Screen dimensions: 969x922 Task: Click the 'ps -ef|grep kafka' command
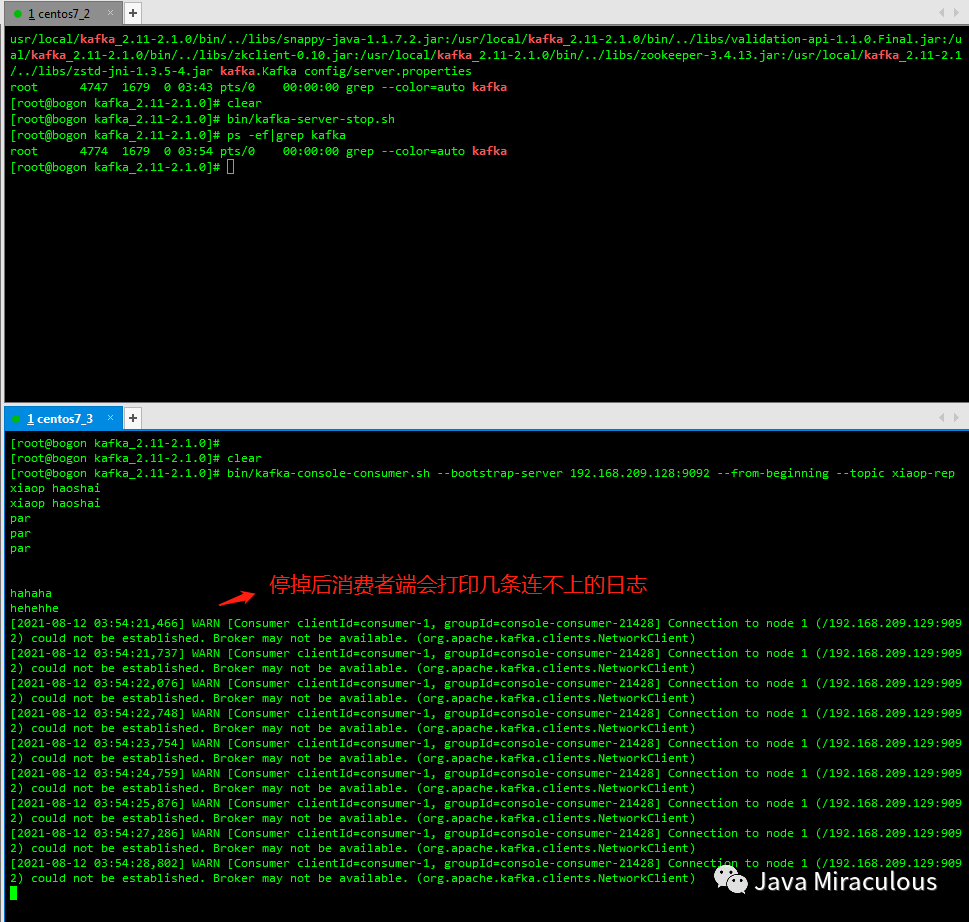point(286,135)
